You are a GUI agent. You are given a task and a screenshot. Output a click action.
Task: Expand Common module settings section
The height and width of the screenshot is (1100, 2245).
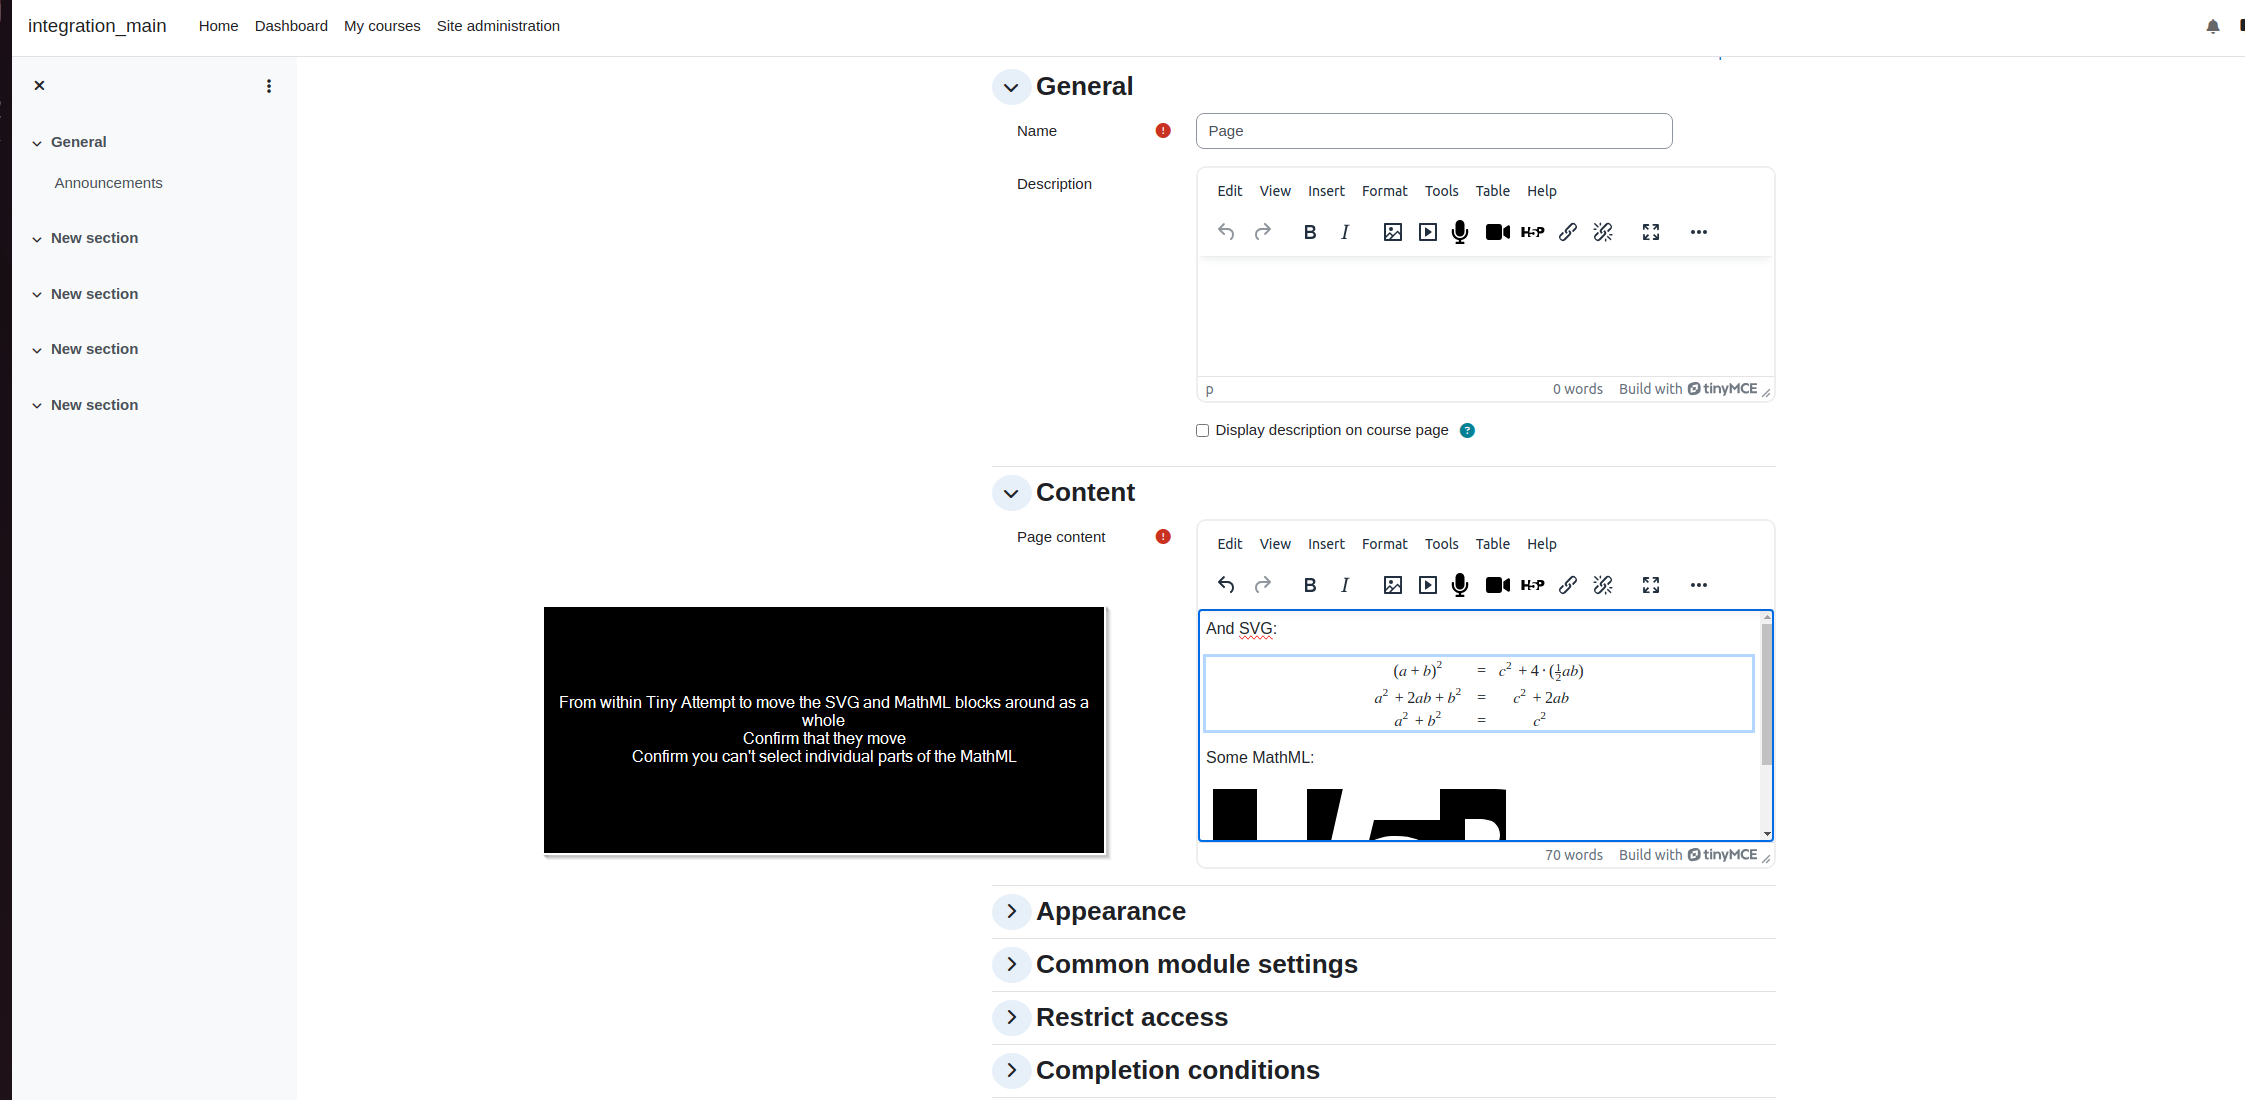1011,964
